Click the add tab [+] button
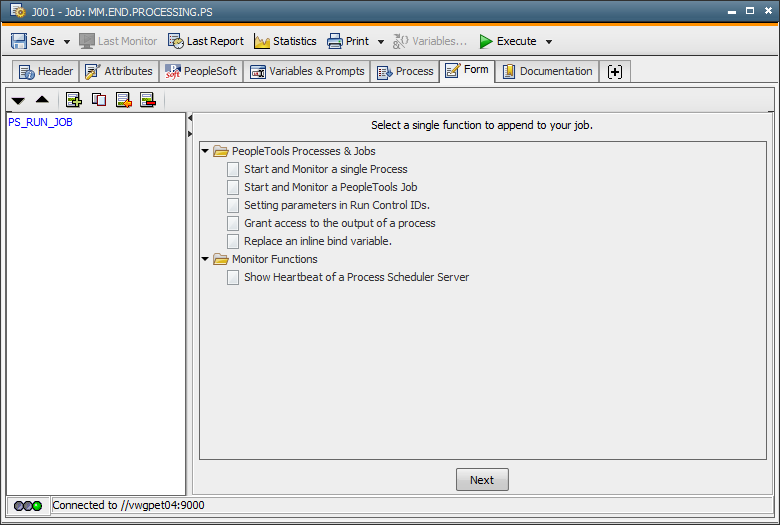 coord(615,72)
